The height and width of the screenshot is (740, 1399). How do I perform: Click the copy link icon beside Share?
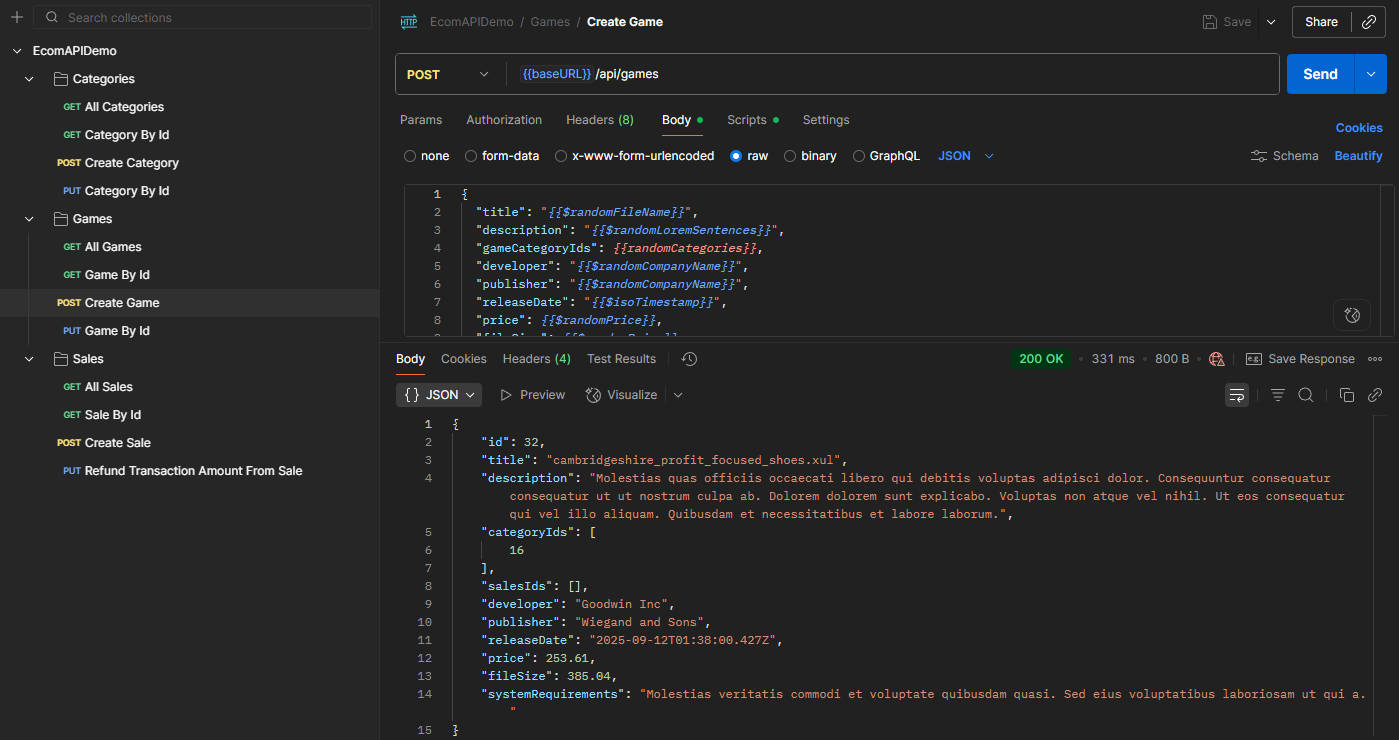point(1369,22)
